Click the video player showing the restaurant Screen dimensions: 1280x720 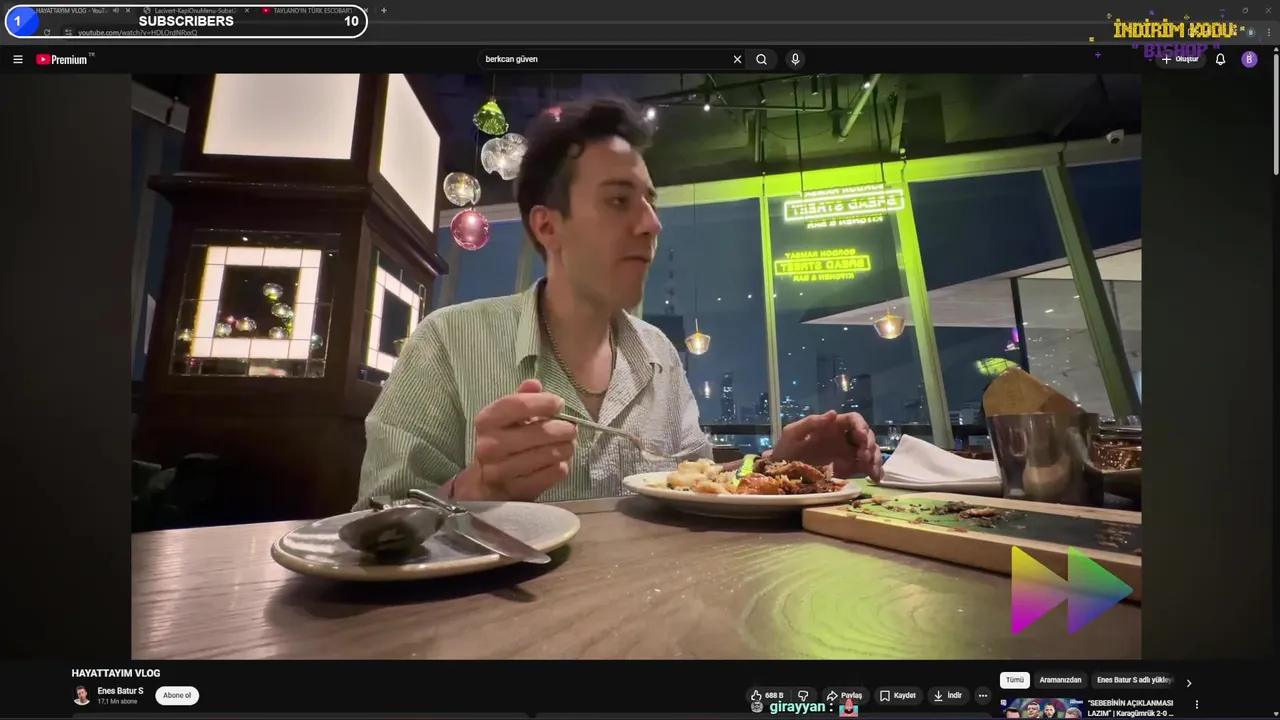tap(636, 366)
